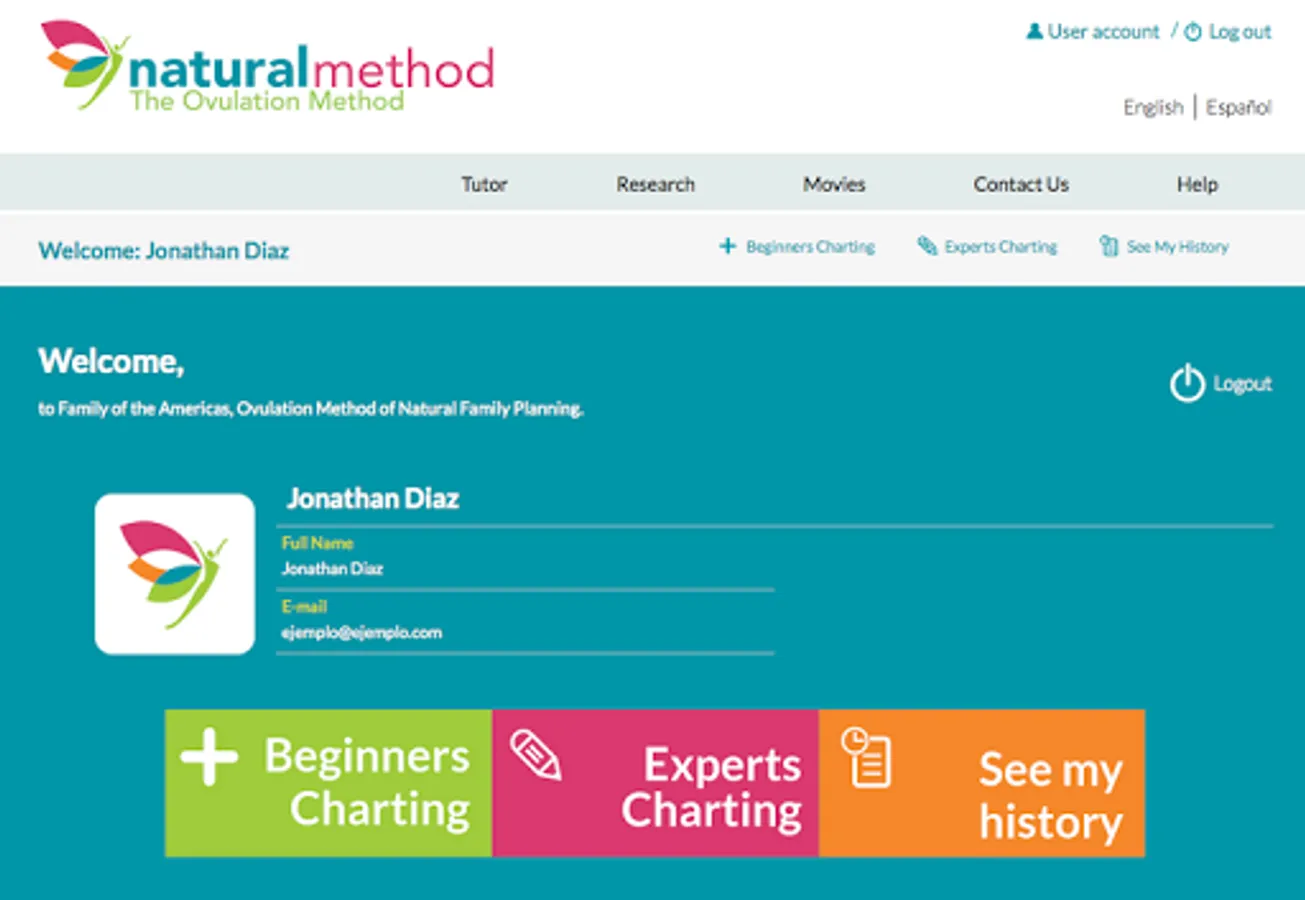Click the Full Name value Jonathan Diaz

coord(332,569)
